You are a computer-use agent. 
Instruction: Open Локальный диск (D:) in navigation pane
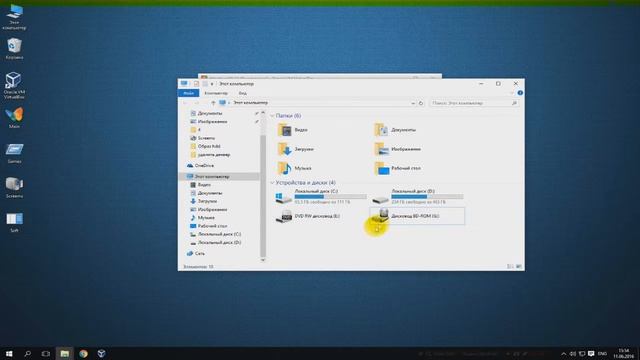click(216, 242)
